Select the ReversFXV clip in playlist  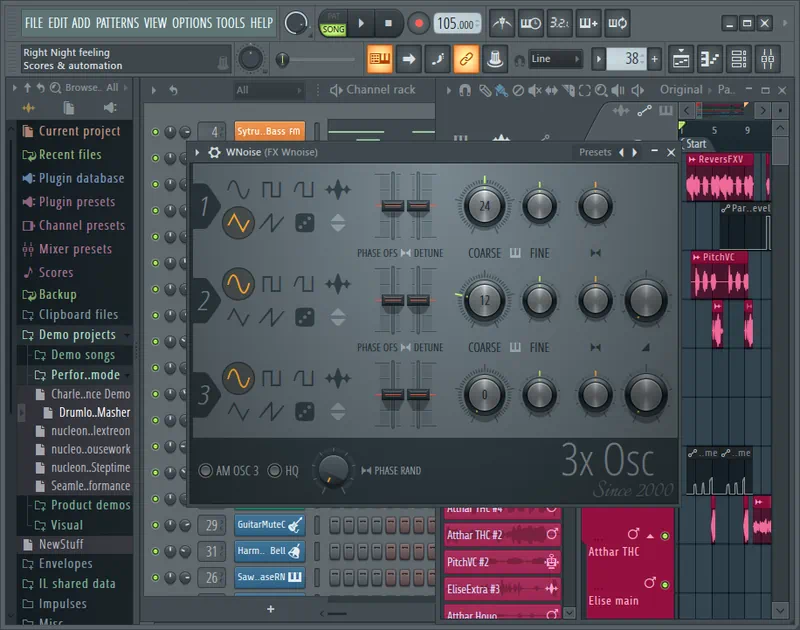(x=720, y=177)
